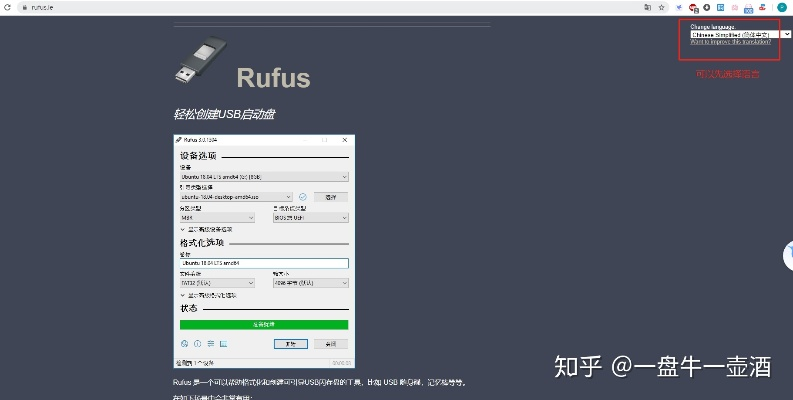Click the Close button beside Start in Rufus
This screenshot has height=400, width=793.
(331, 344)
